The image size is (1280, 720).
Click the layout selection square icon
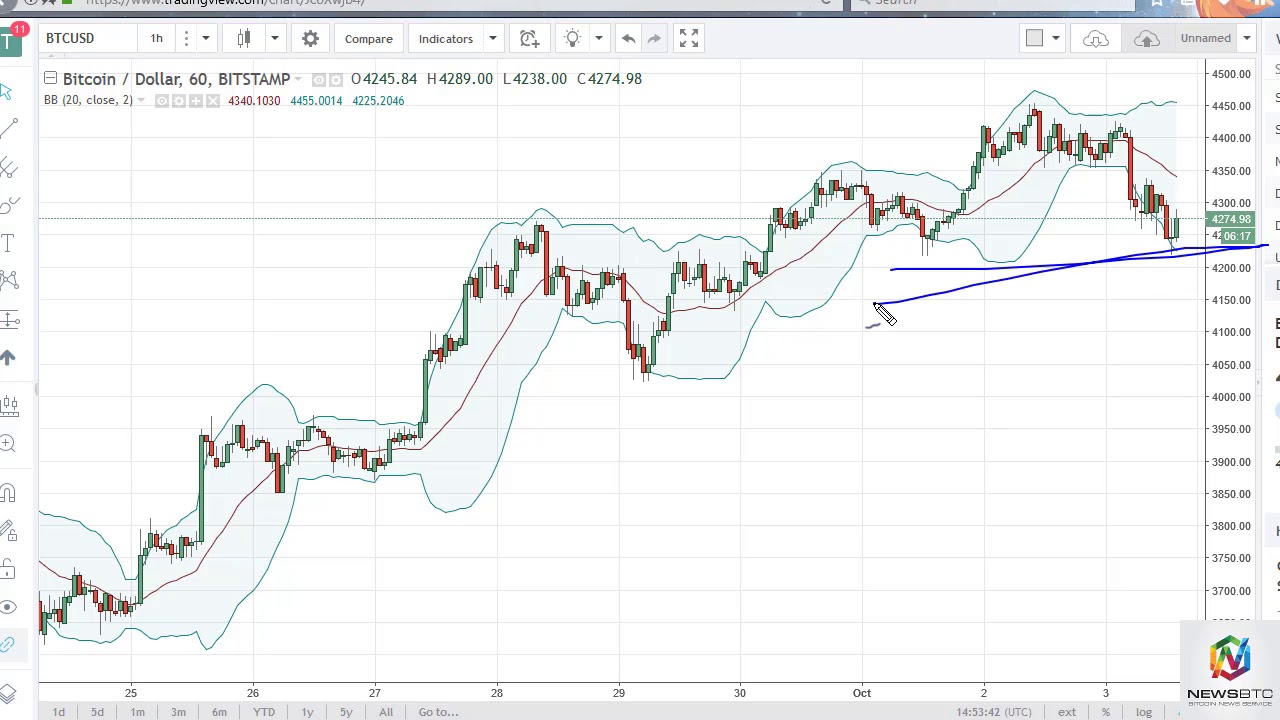(x=1034, y=38)
